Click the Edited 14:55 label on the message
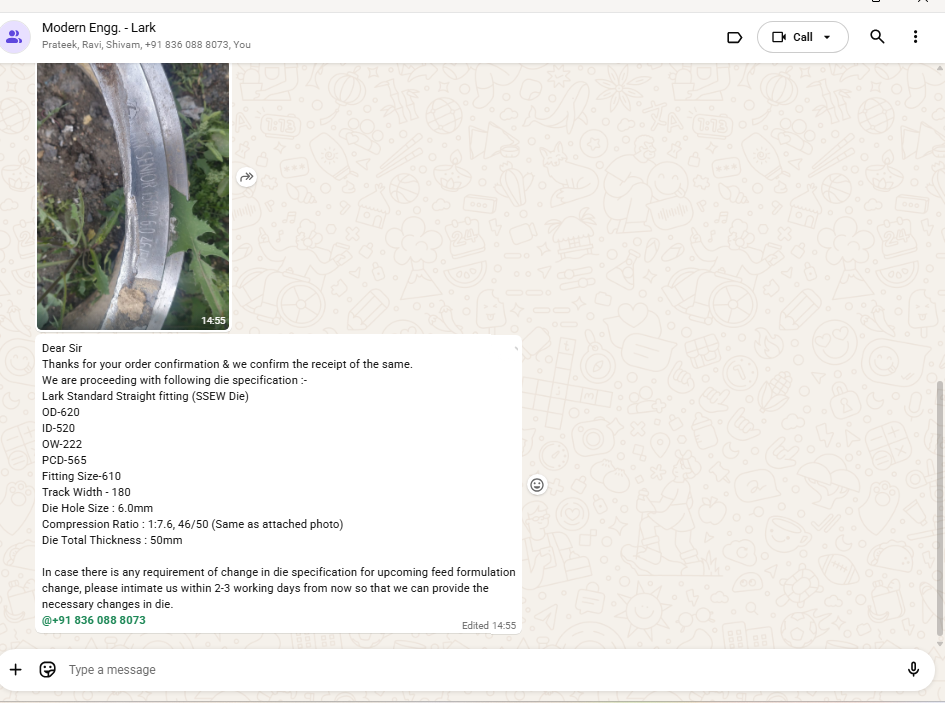Viewport: 945px width, 703px height. [488, 625]
